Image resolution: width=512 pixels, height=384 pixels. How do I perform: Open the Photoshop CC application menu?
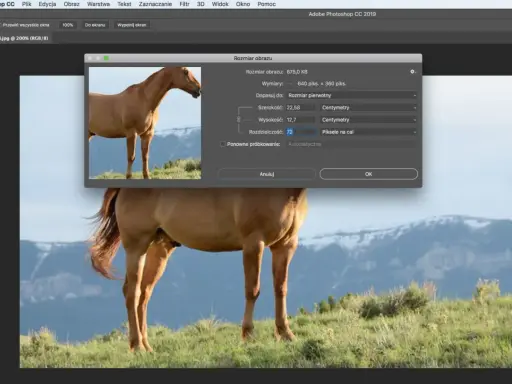coord(7,4)
